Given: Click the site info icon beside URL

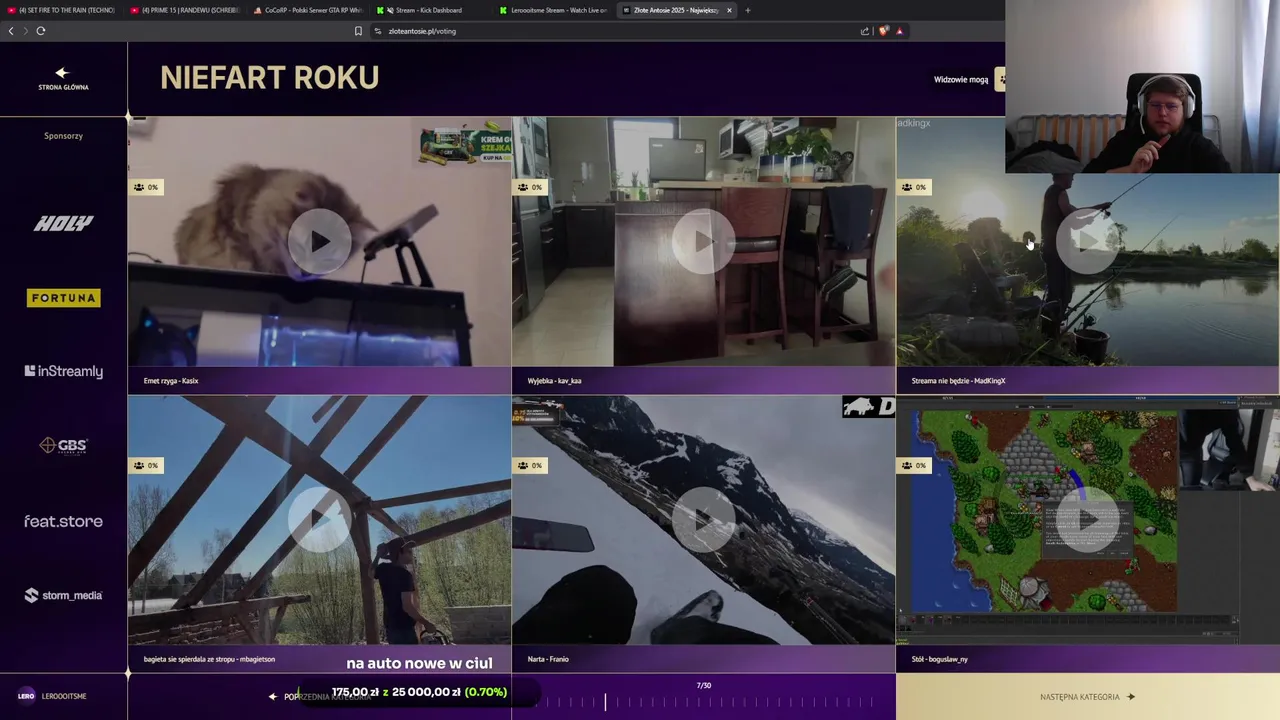Looking at the screenshot, I should pos(378,31).
